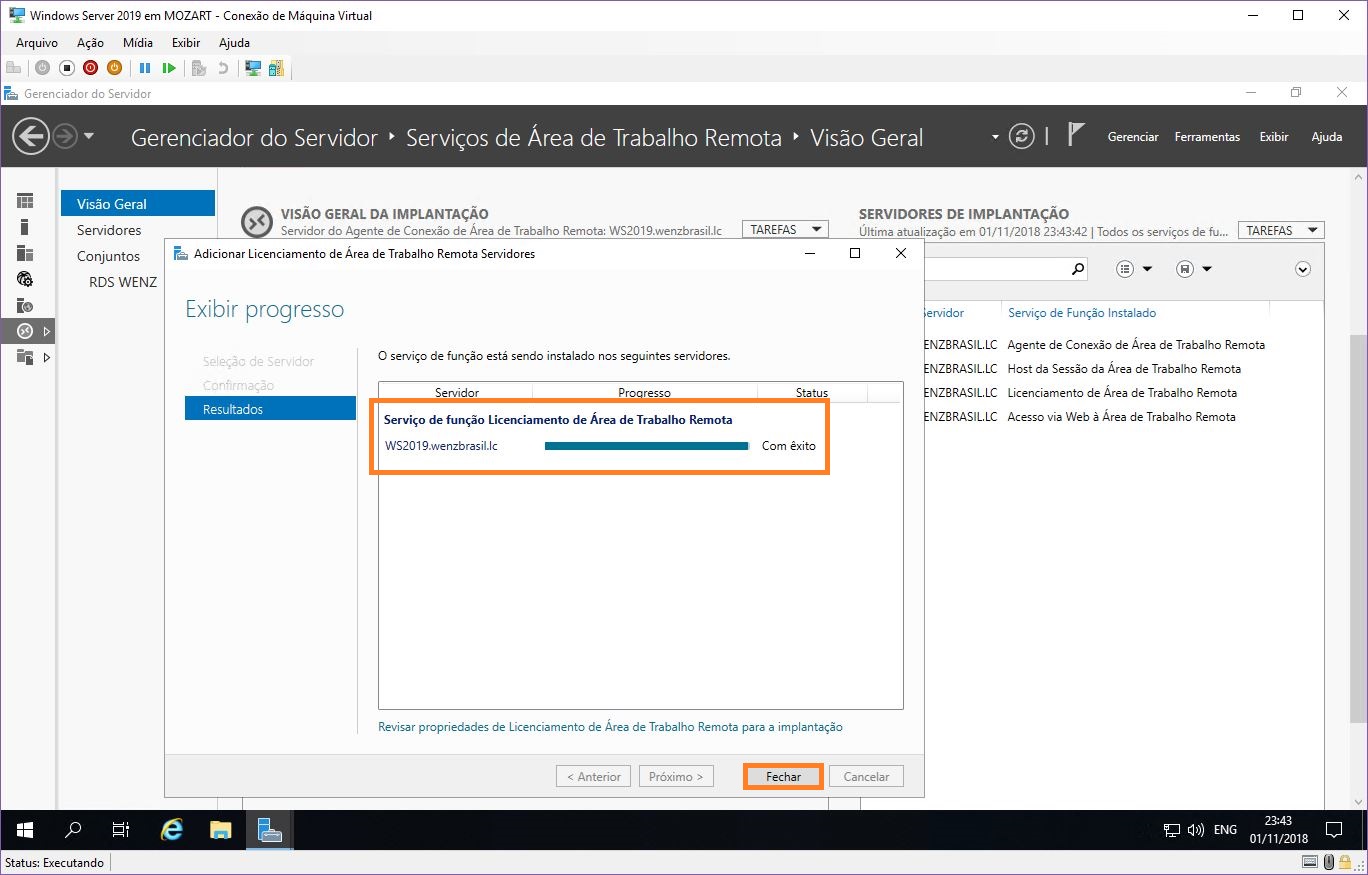The height and width of the screenshot is (875, 1368).
Task: Open the Ferramentas menu
Action: 1207,137
